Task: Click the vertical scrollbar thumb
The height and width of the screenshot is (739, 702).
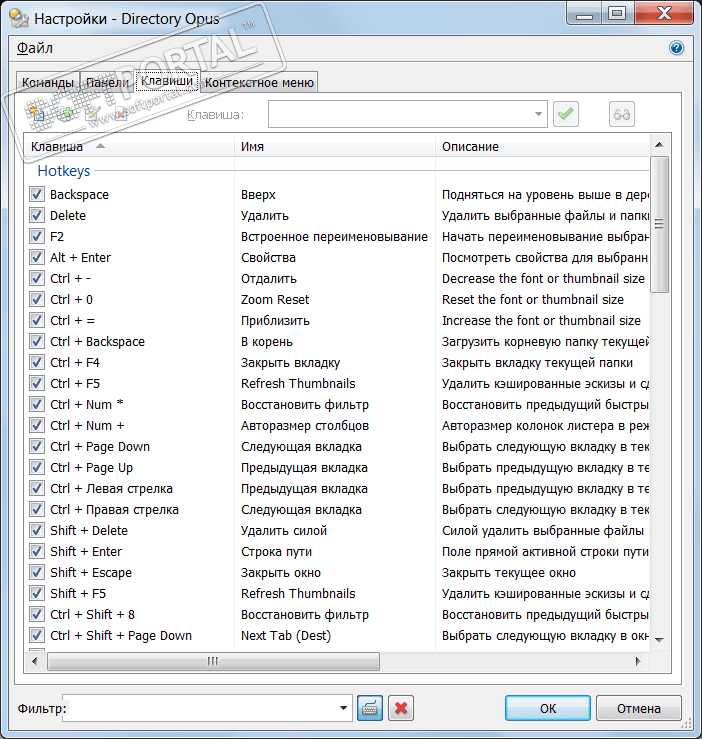Action: tap(659, 224)
